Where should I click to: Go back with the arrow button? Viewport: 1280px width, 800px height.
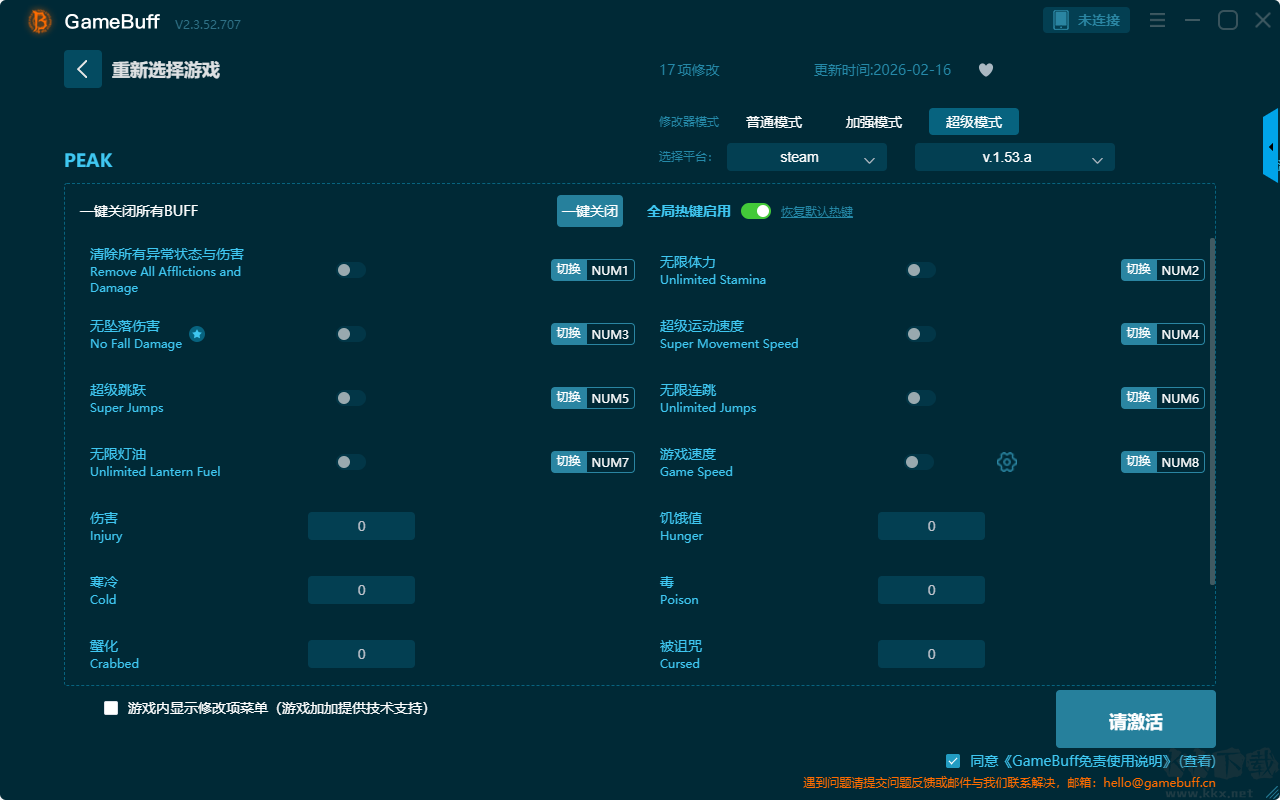coord(83,69)
